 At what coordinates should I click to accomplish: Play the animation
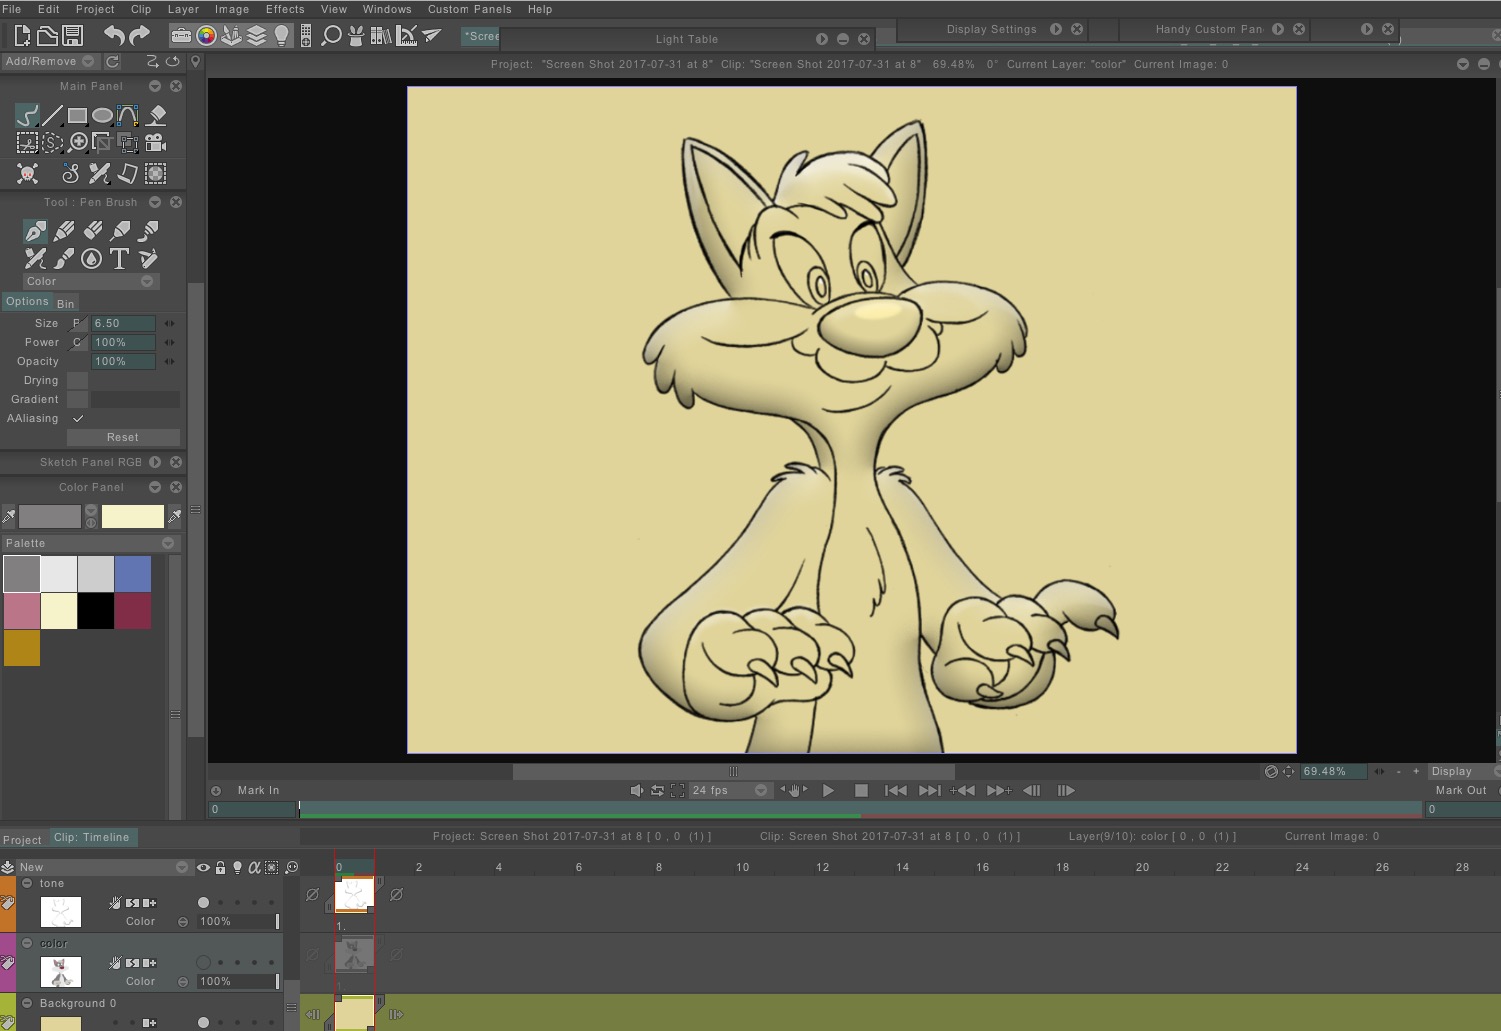click(x=828, y=790)
